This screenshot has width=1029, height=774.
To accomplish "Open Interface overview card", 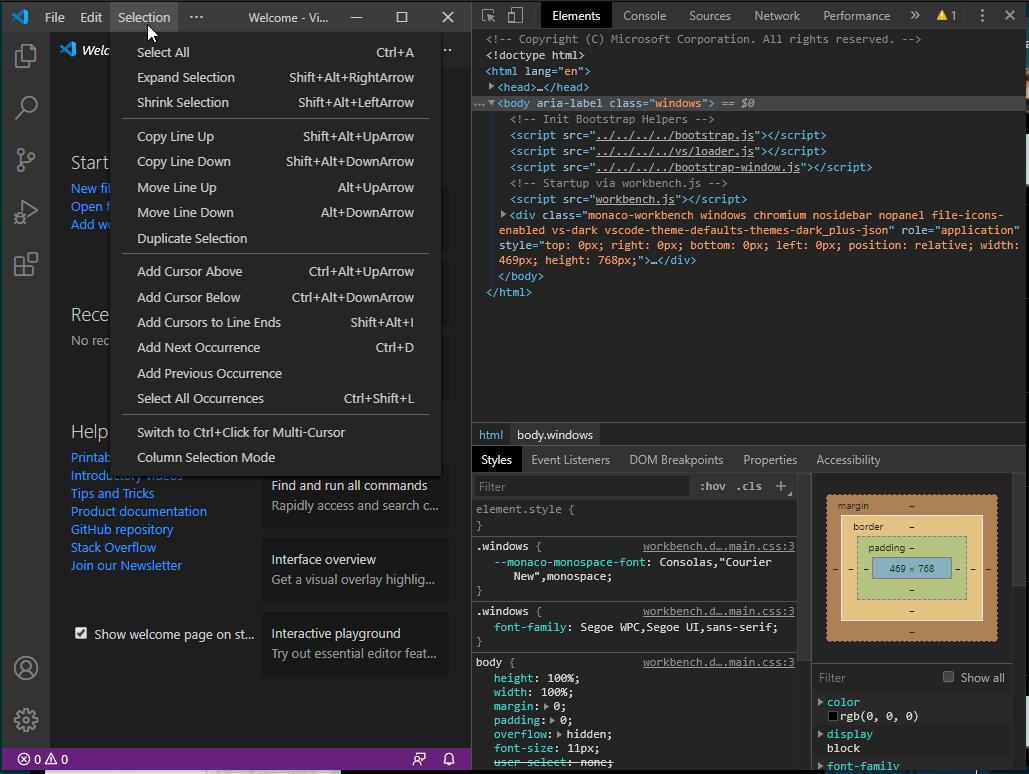I will [x=356, y=570].
